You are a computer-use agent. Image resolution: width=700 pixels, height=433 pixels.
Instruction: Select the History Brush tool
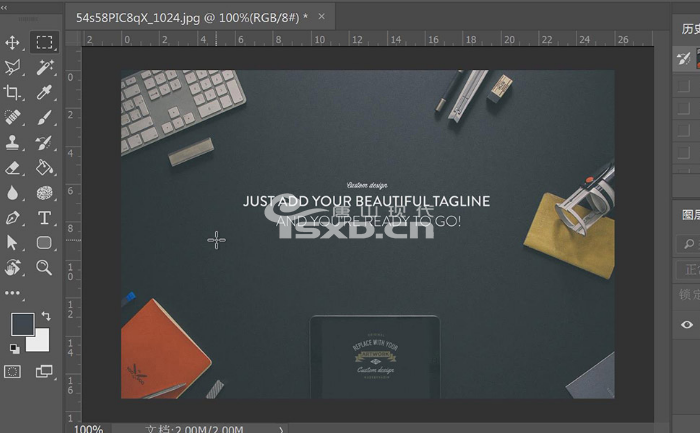pos(44,143)
